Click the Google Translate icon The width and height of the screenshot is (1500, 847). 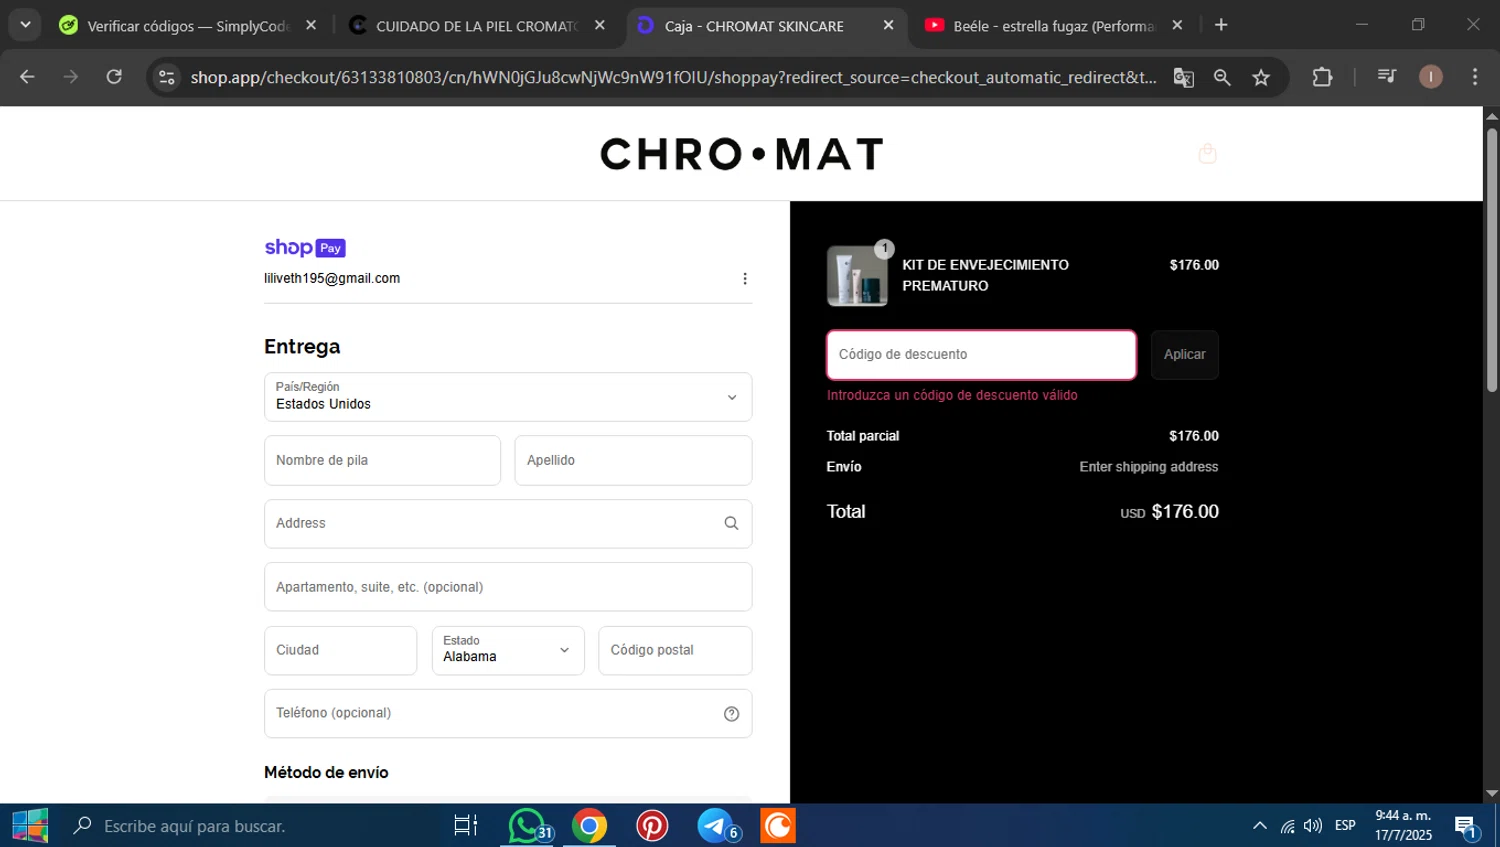[1184, 77]
